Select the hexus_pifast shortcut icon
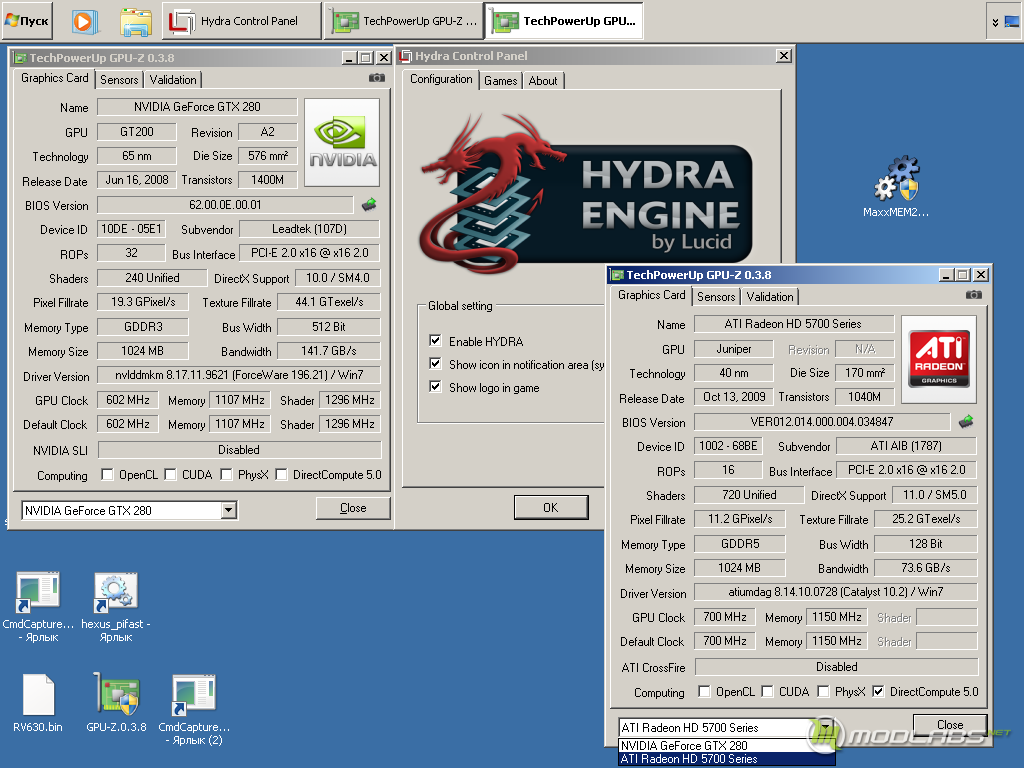Screen dimensions: 1024x768 click(116, 607)
